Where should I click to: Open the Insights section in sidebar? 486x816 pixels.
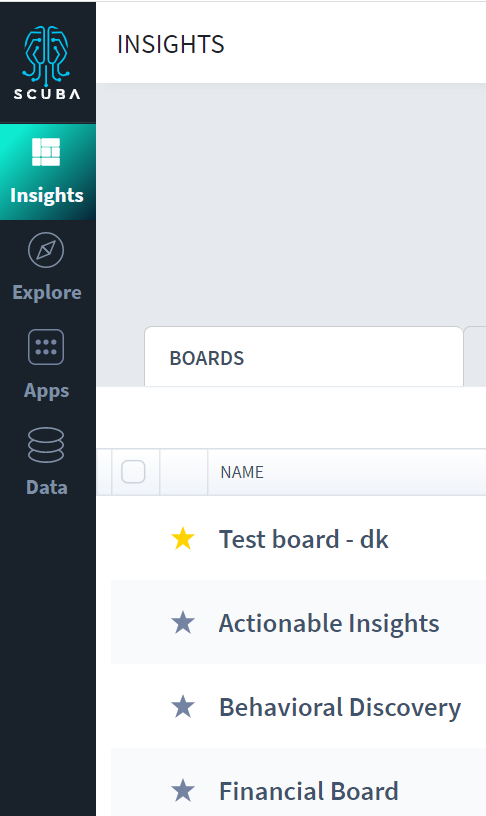coord(47,172)
